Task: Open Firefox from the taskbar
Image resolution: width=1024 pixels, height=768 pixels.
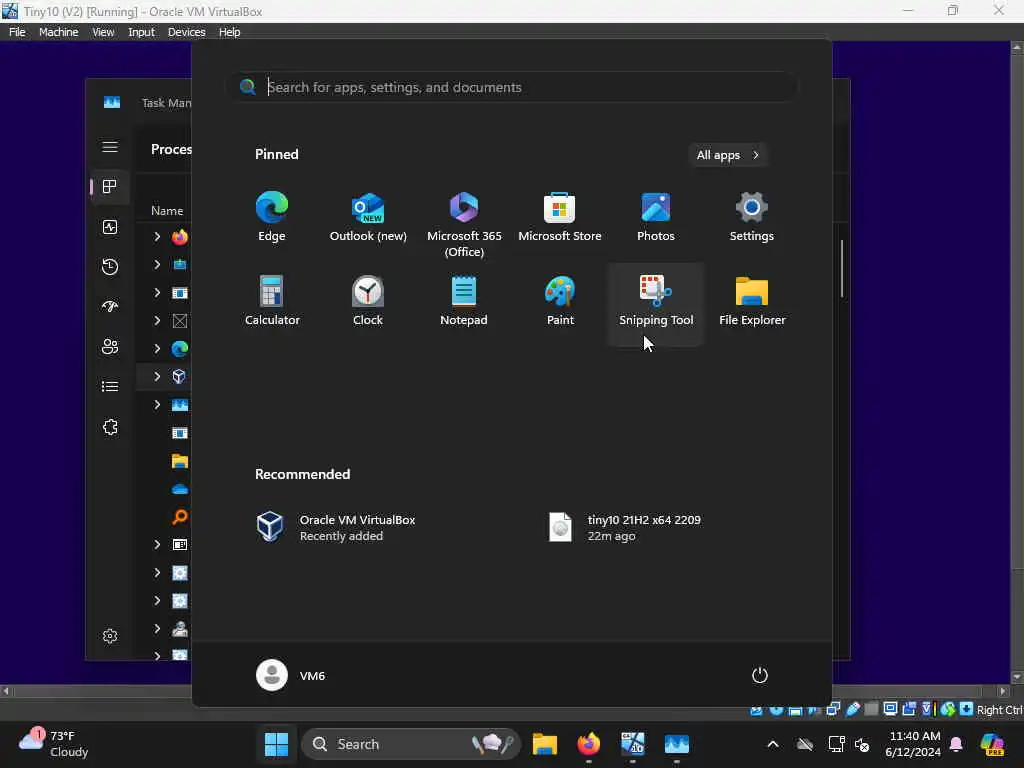Action: coord(588,744)
